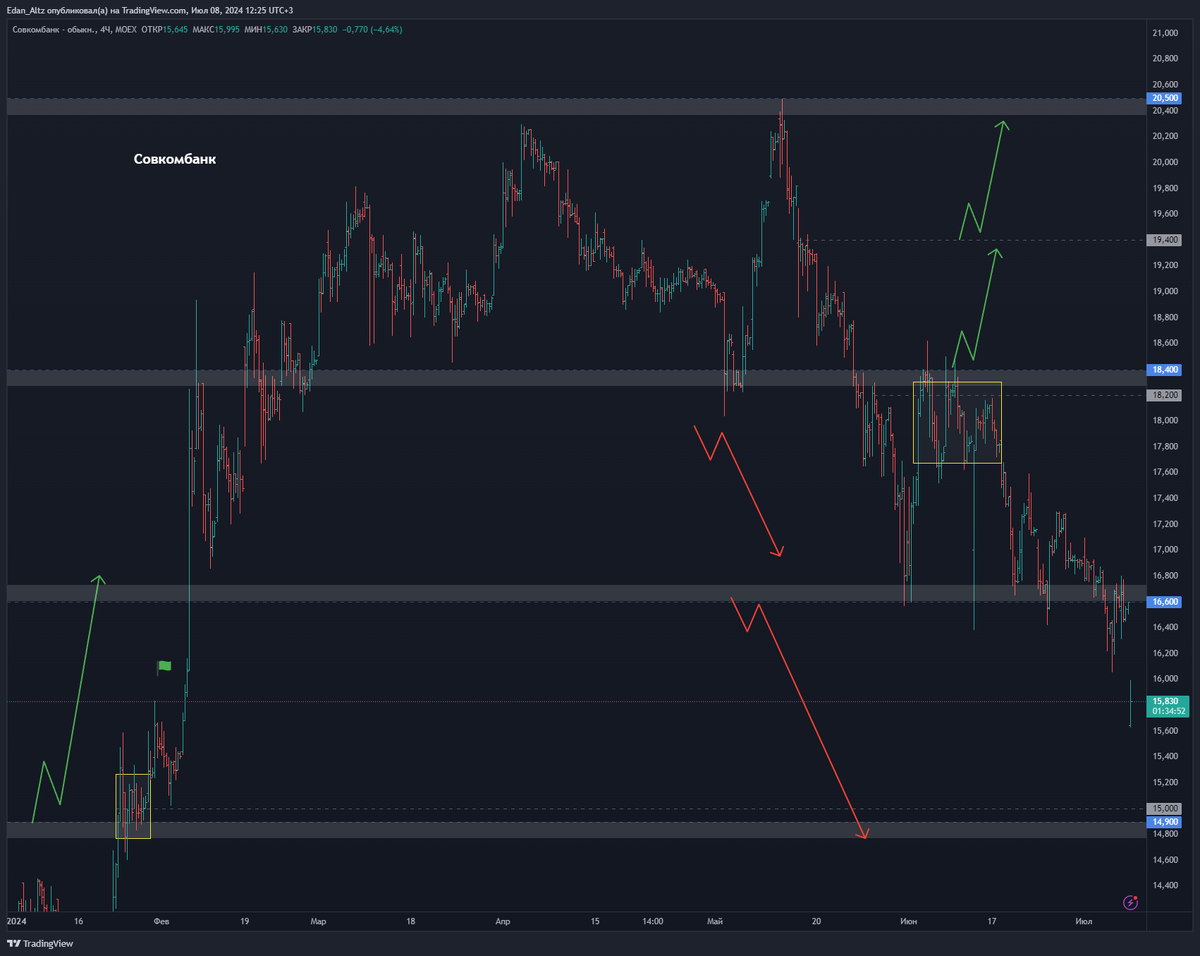Select the 19,400 price level label
This screenshot has width=1200, height=956.
(x=1166, y=240)
